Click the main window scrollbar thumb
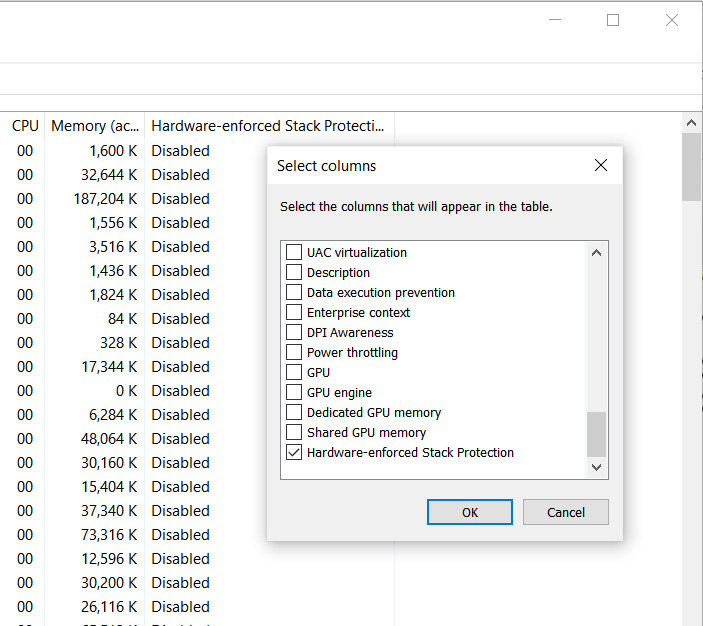The height and width of the screenshot is (626, 703). [691, 167]
